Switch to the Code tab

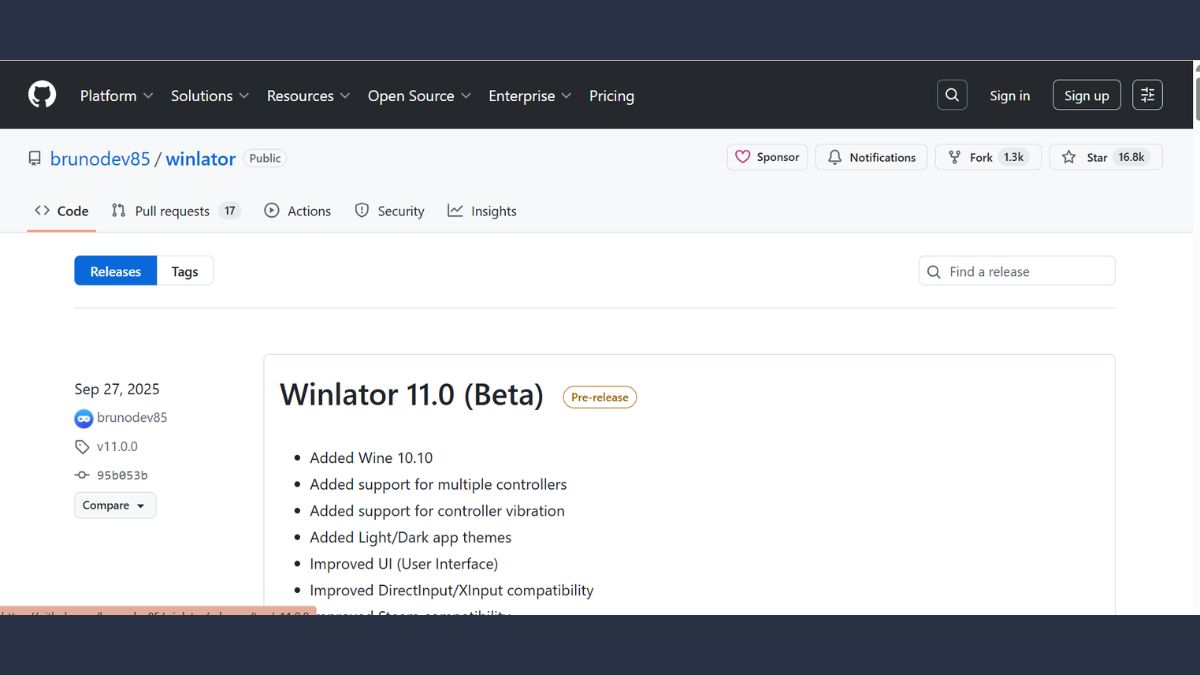click(61, 211)
